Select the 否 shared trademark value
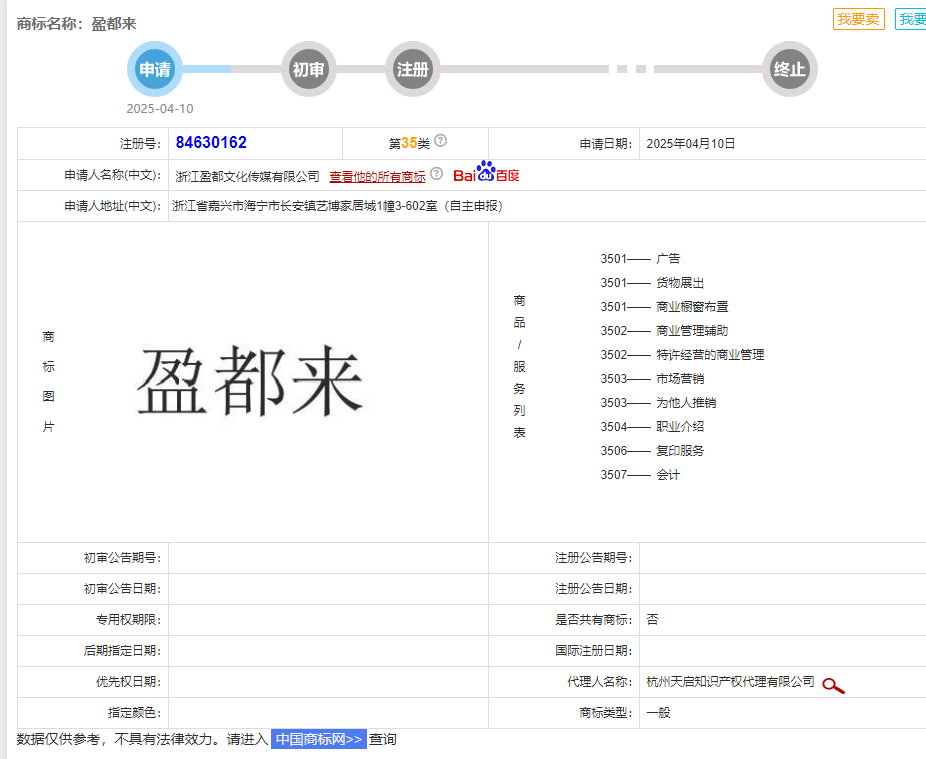The height and width of the screenshot is (759, 926). coord(652,620)
